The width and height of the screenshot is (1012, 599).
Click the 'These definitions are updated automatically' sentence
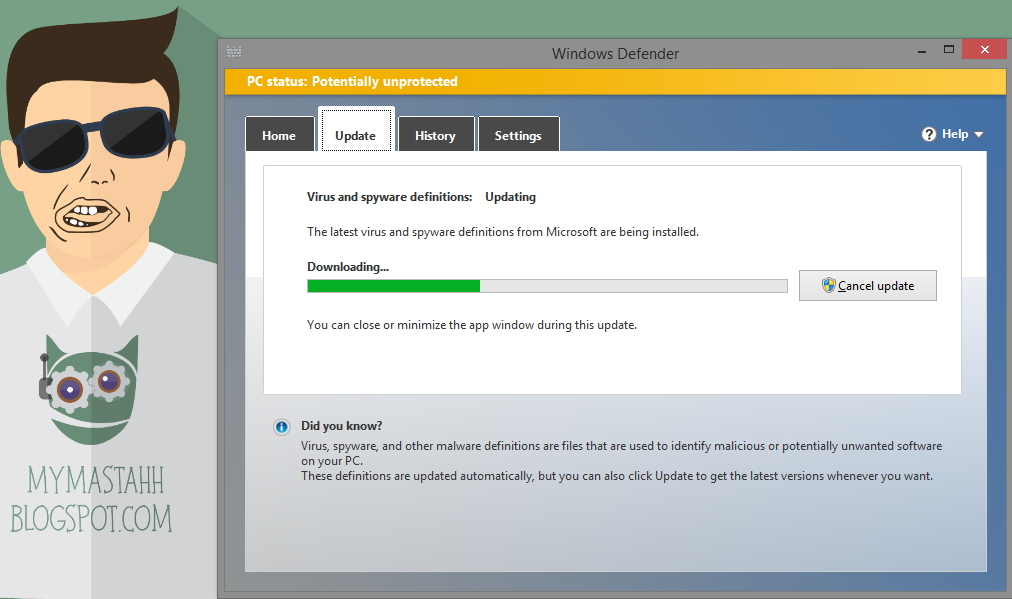[x=616, y=476]
